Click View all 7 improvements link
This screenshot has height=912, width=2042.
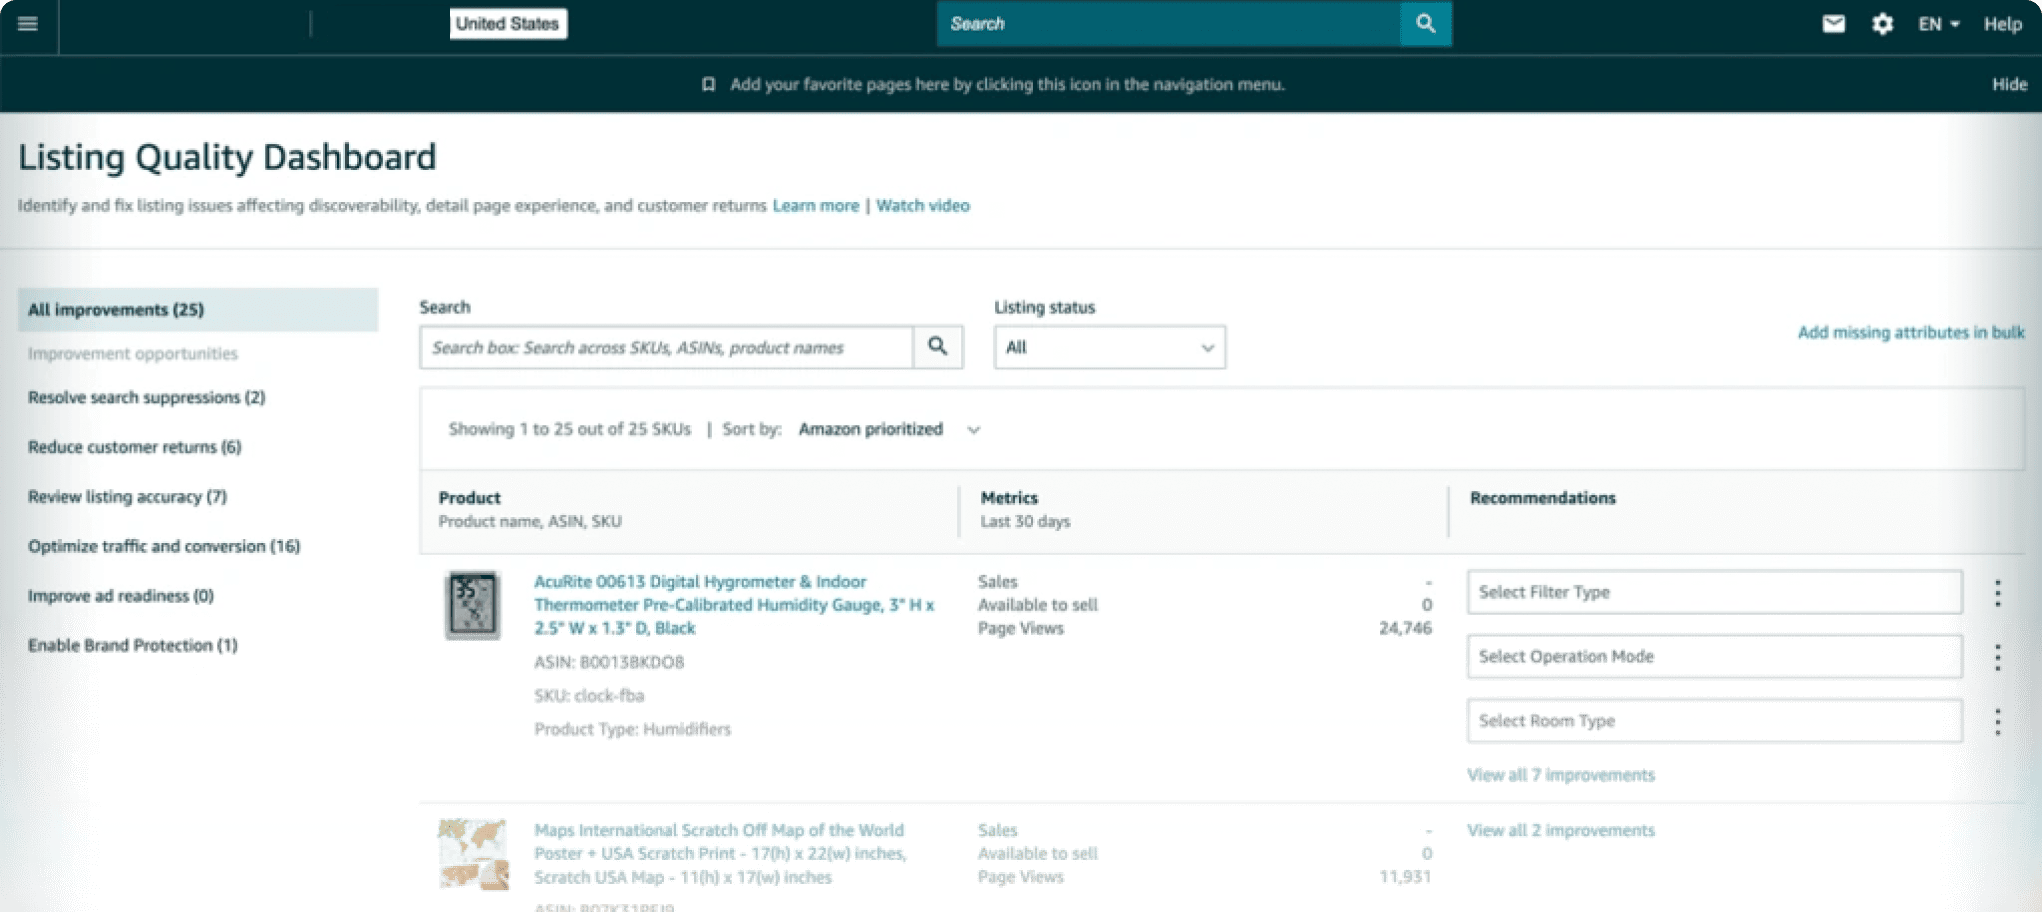coord(1560,775)
